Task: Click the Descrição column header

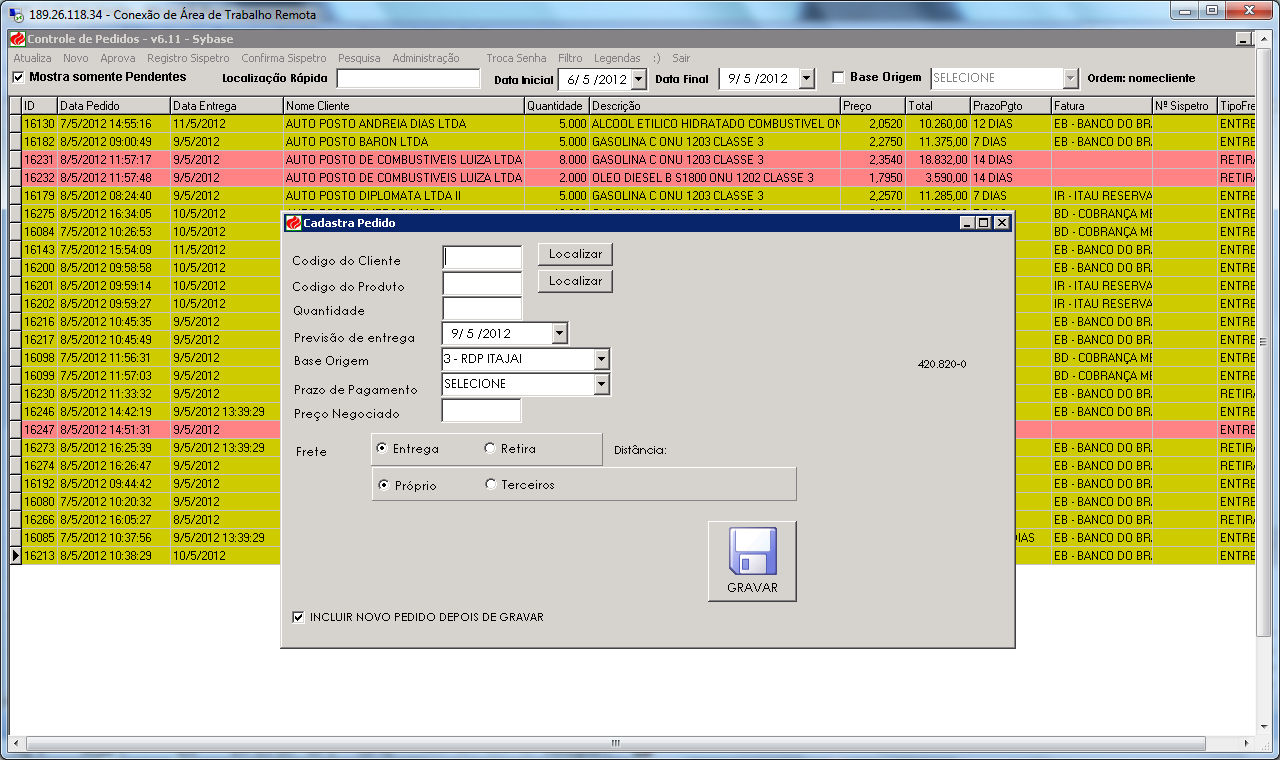Action: (714, 105)
